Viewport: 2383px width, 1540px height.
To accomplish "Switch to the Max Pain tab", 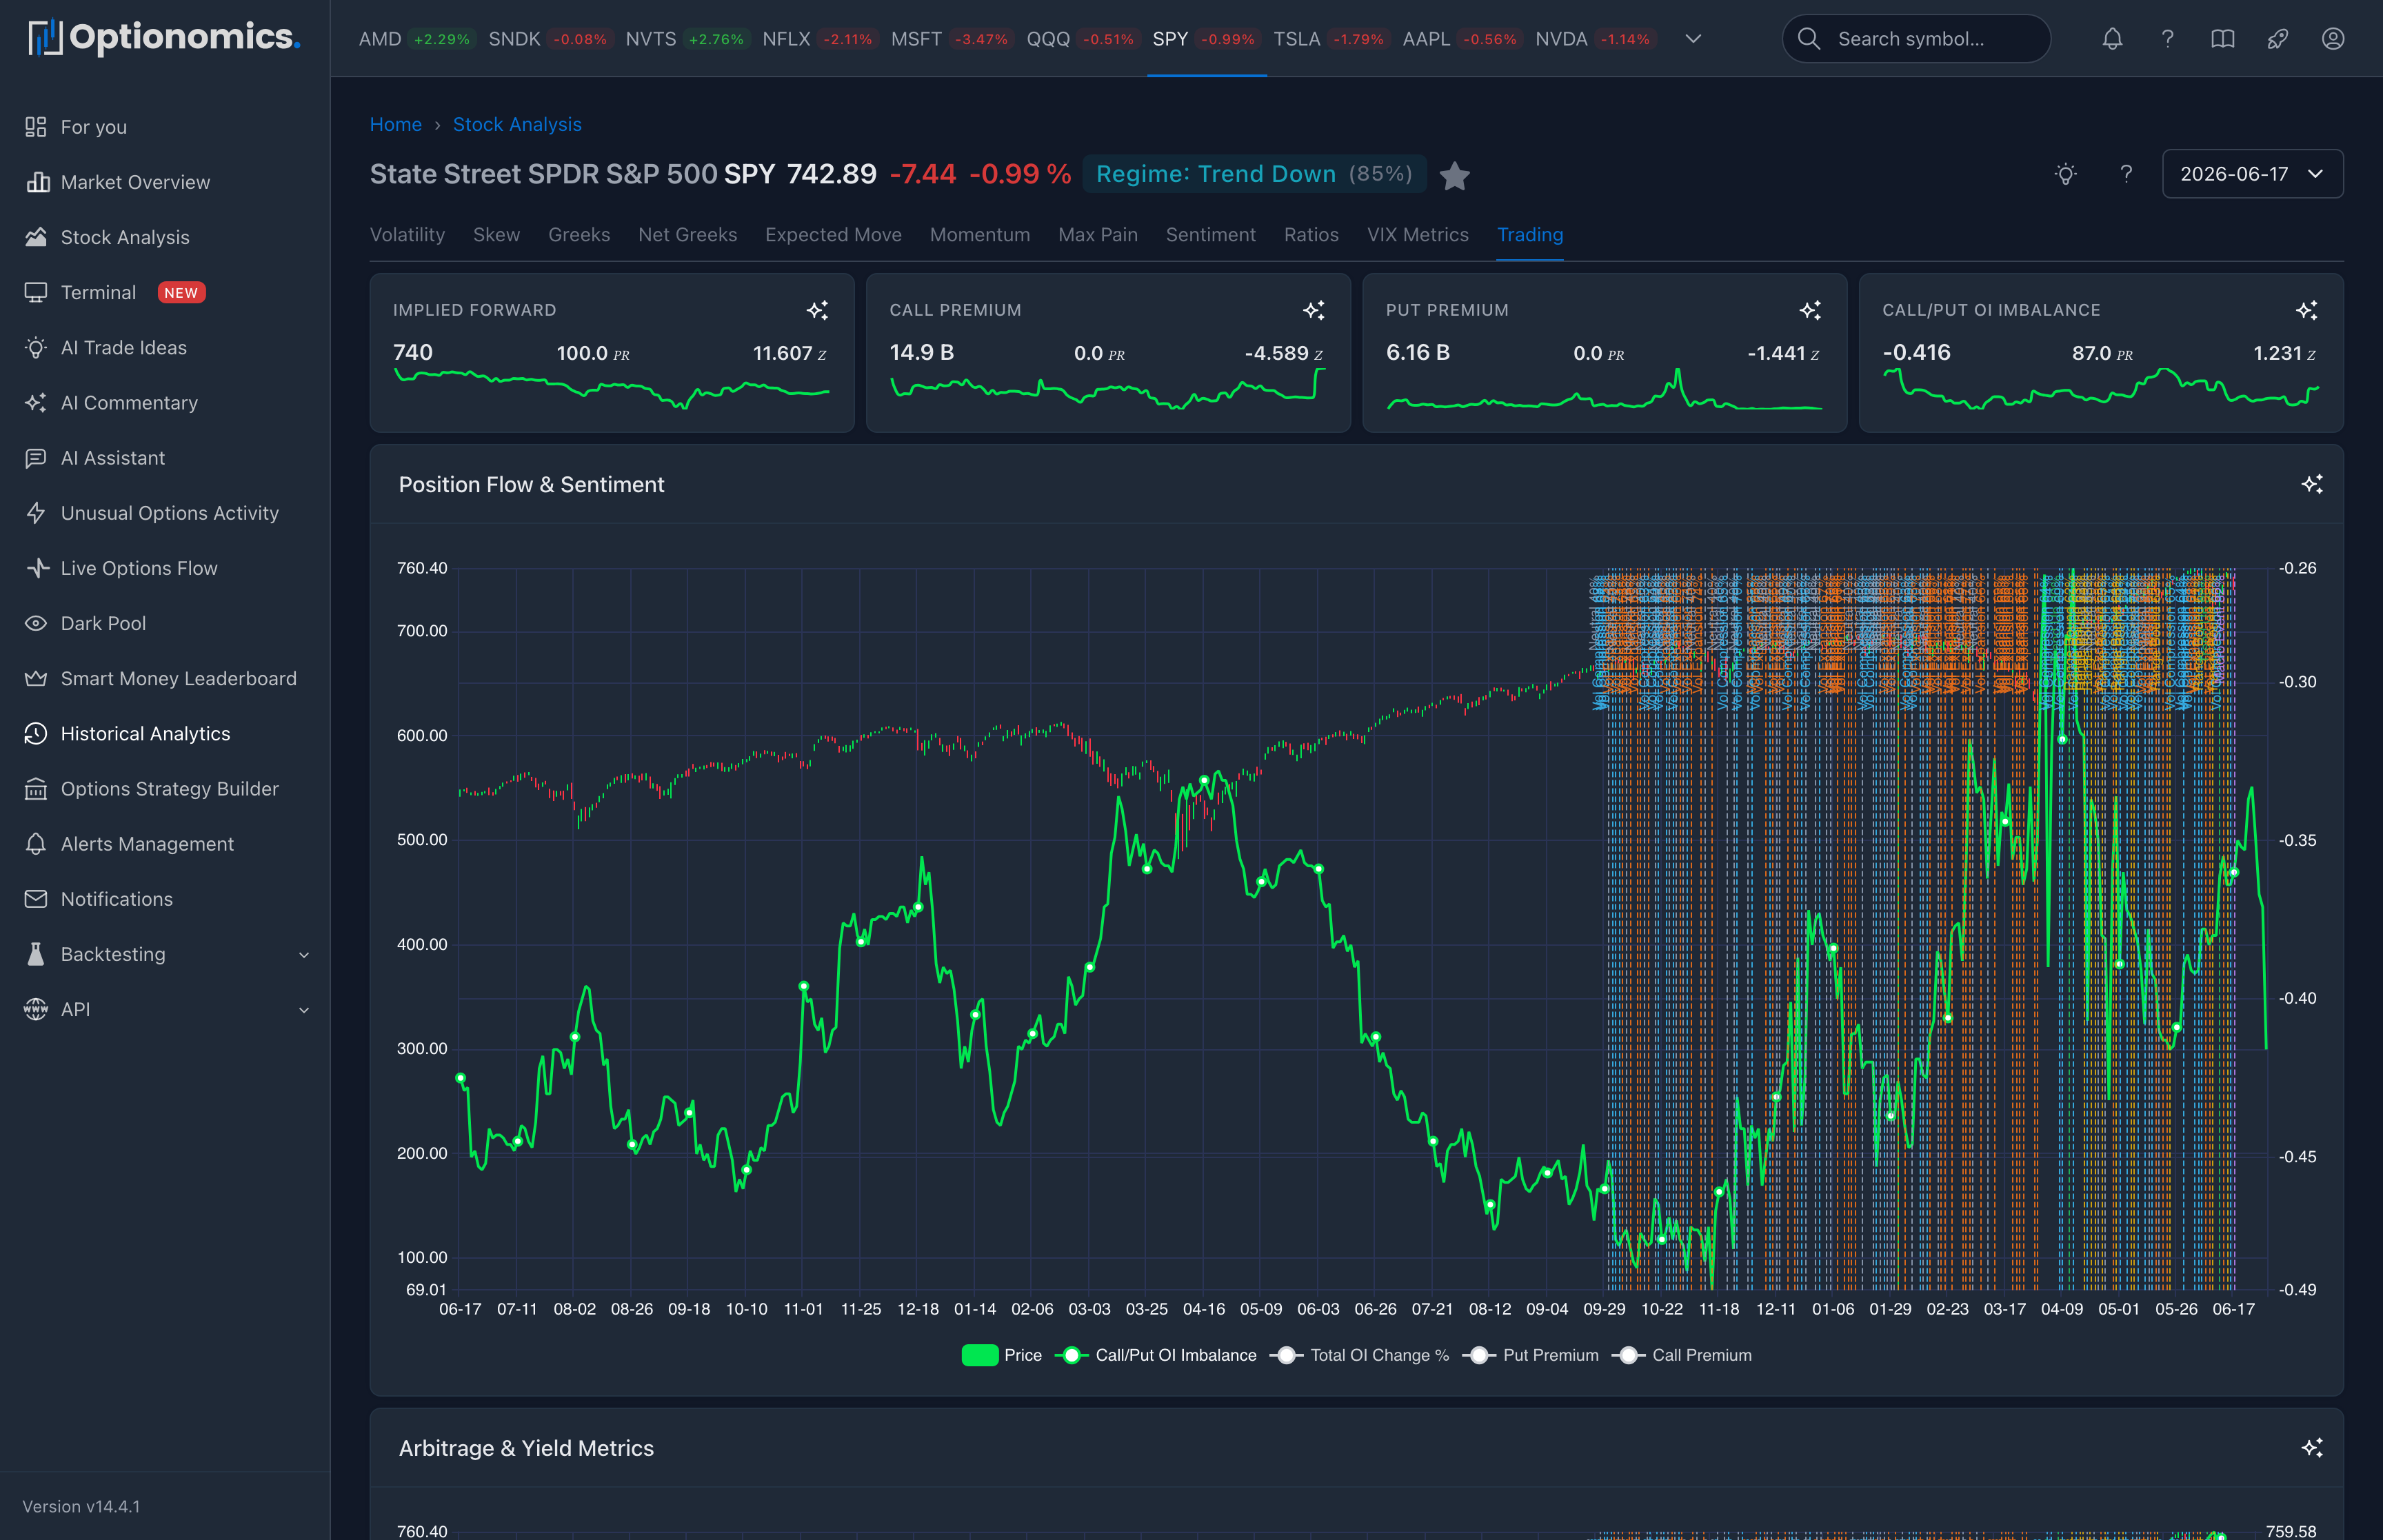I will (1098, 235).
